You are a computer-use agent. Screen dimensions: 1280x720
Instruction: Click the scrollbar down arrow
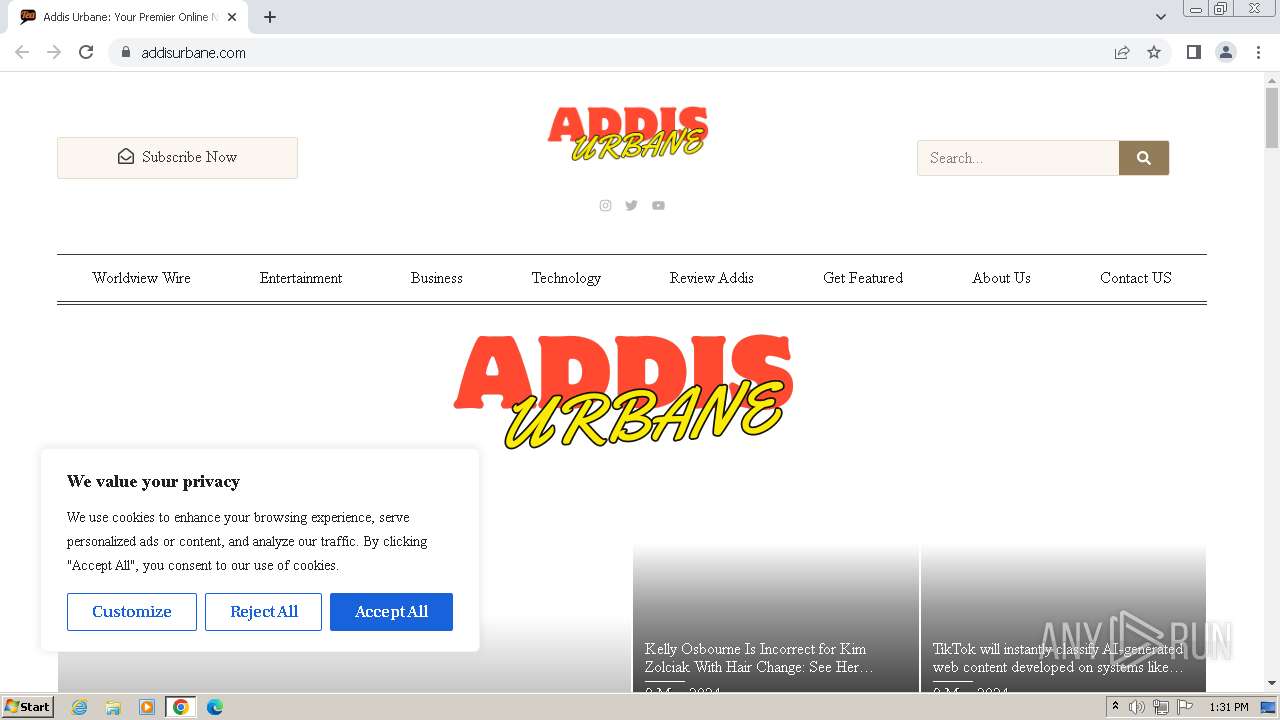pyautogui.click(x=1272, y=684)
